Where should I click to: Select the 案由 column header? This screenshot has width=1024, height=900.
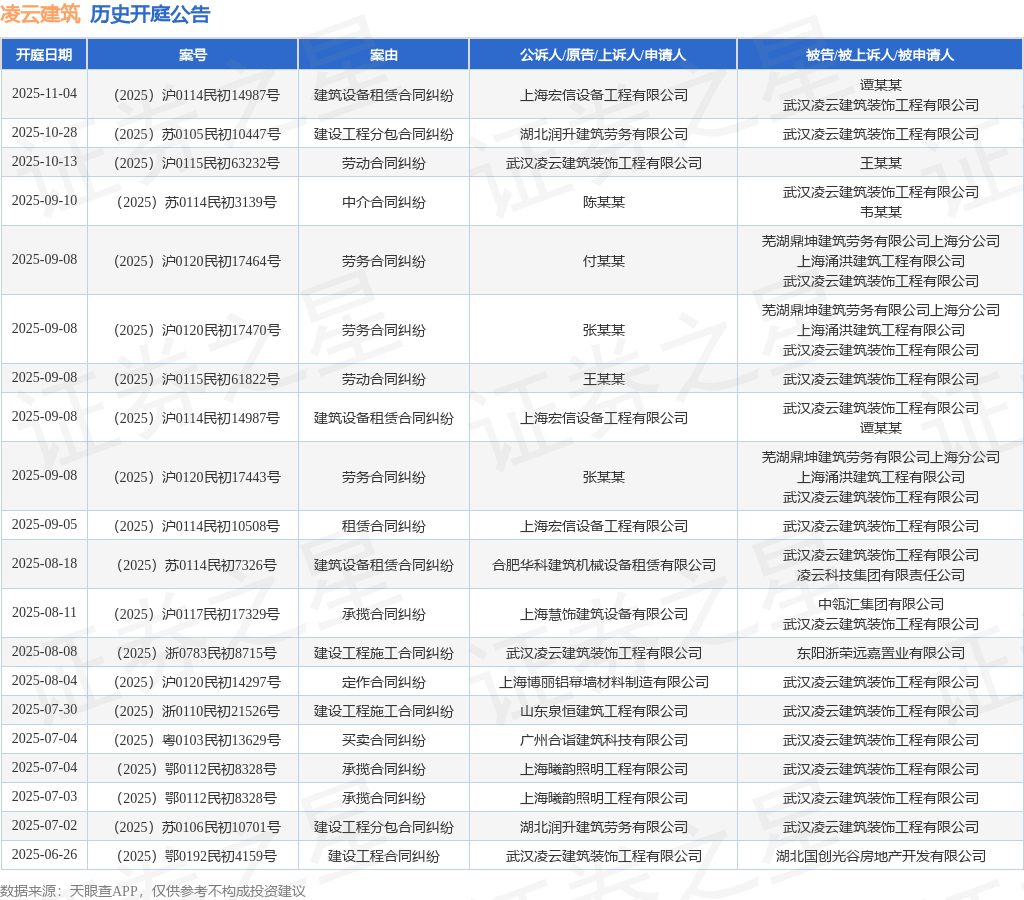(383, 55)
